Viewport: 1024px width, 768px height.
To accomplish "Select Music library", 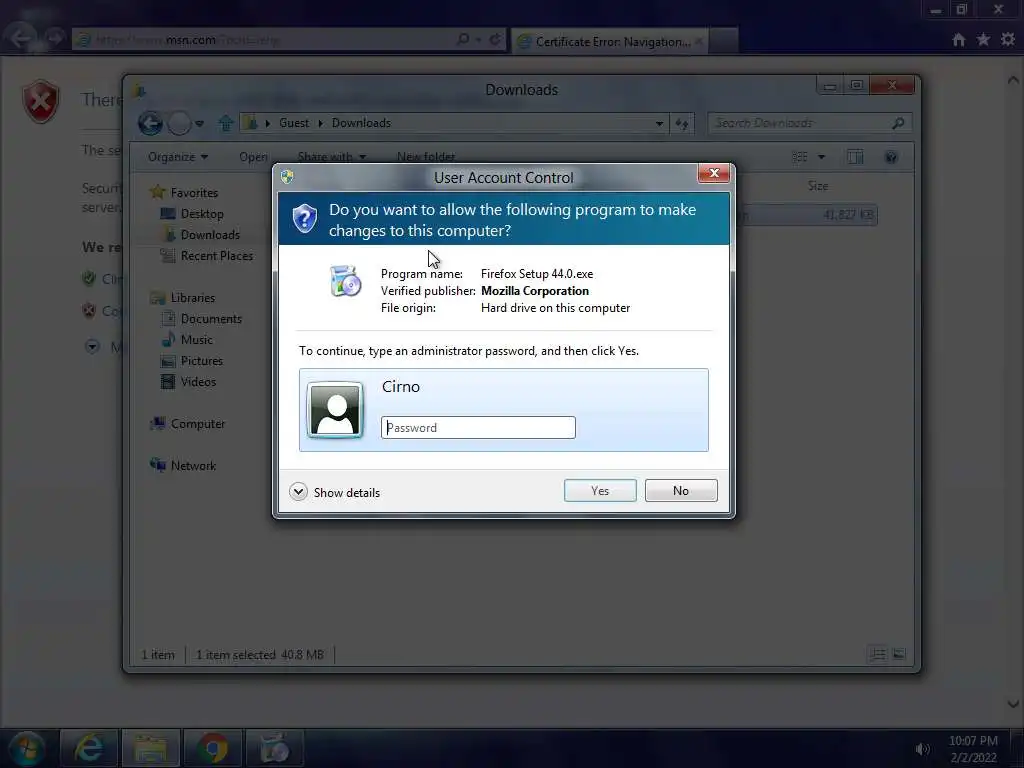I will pos(197,340).
